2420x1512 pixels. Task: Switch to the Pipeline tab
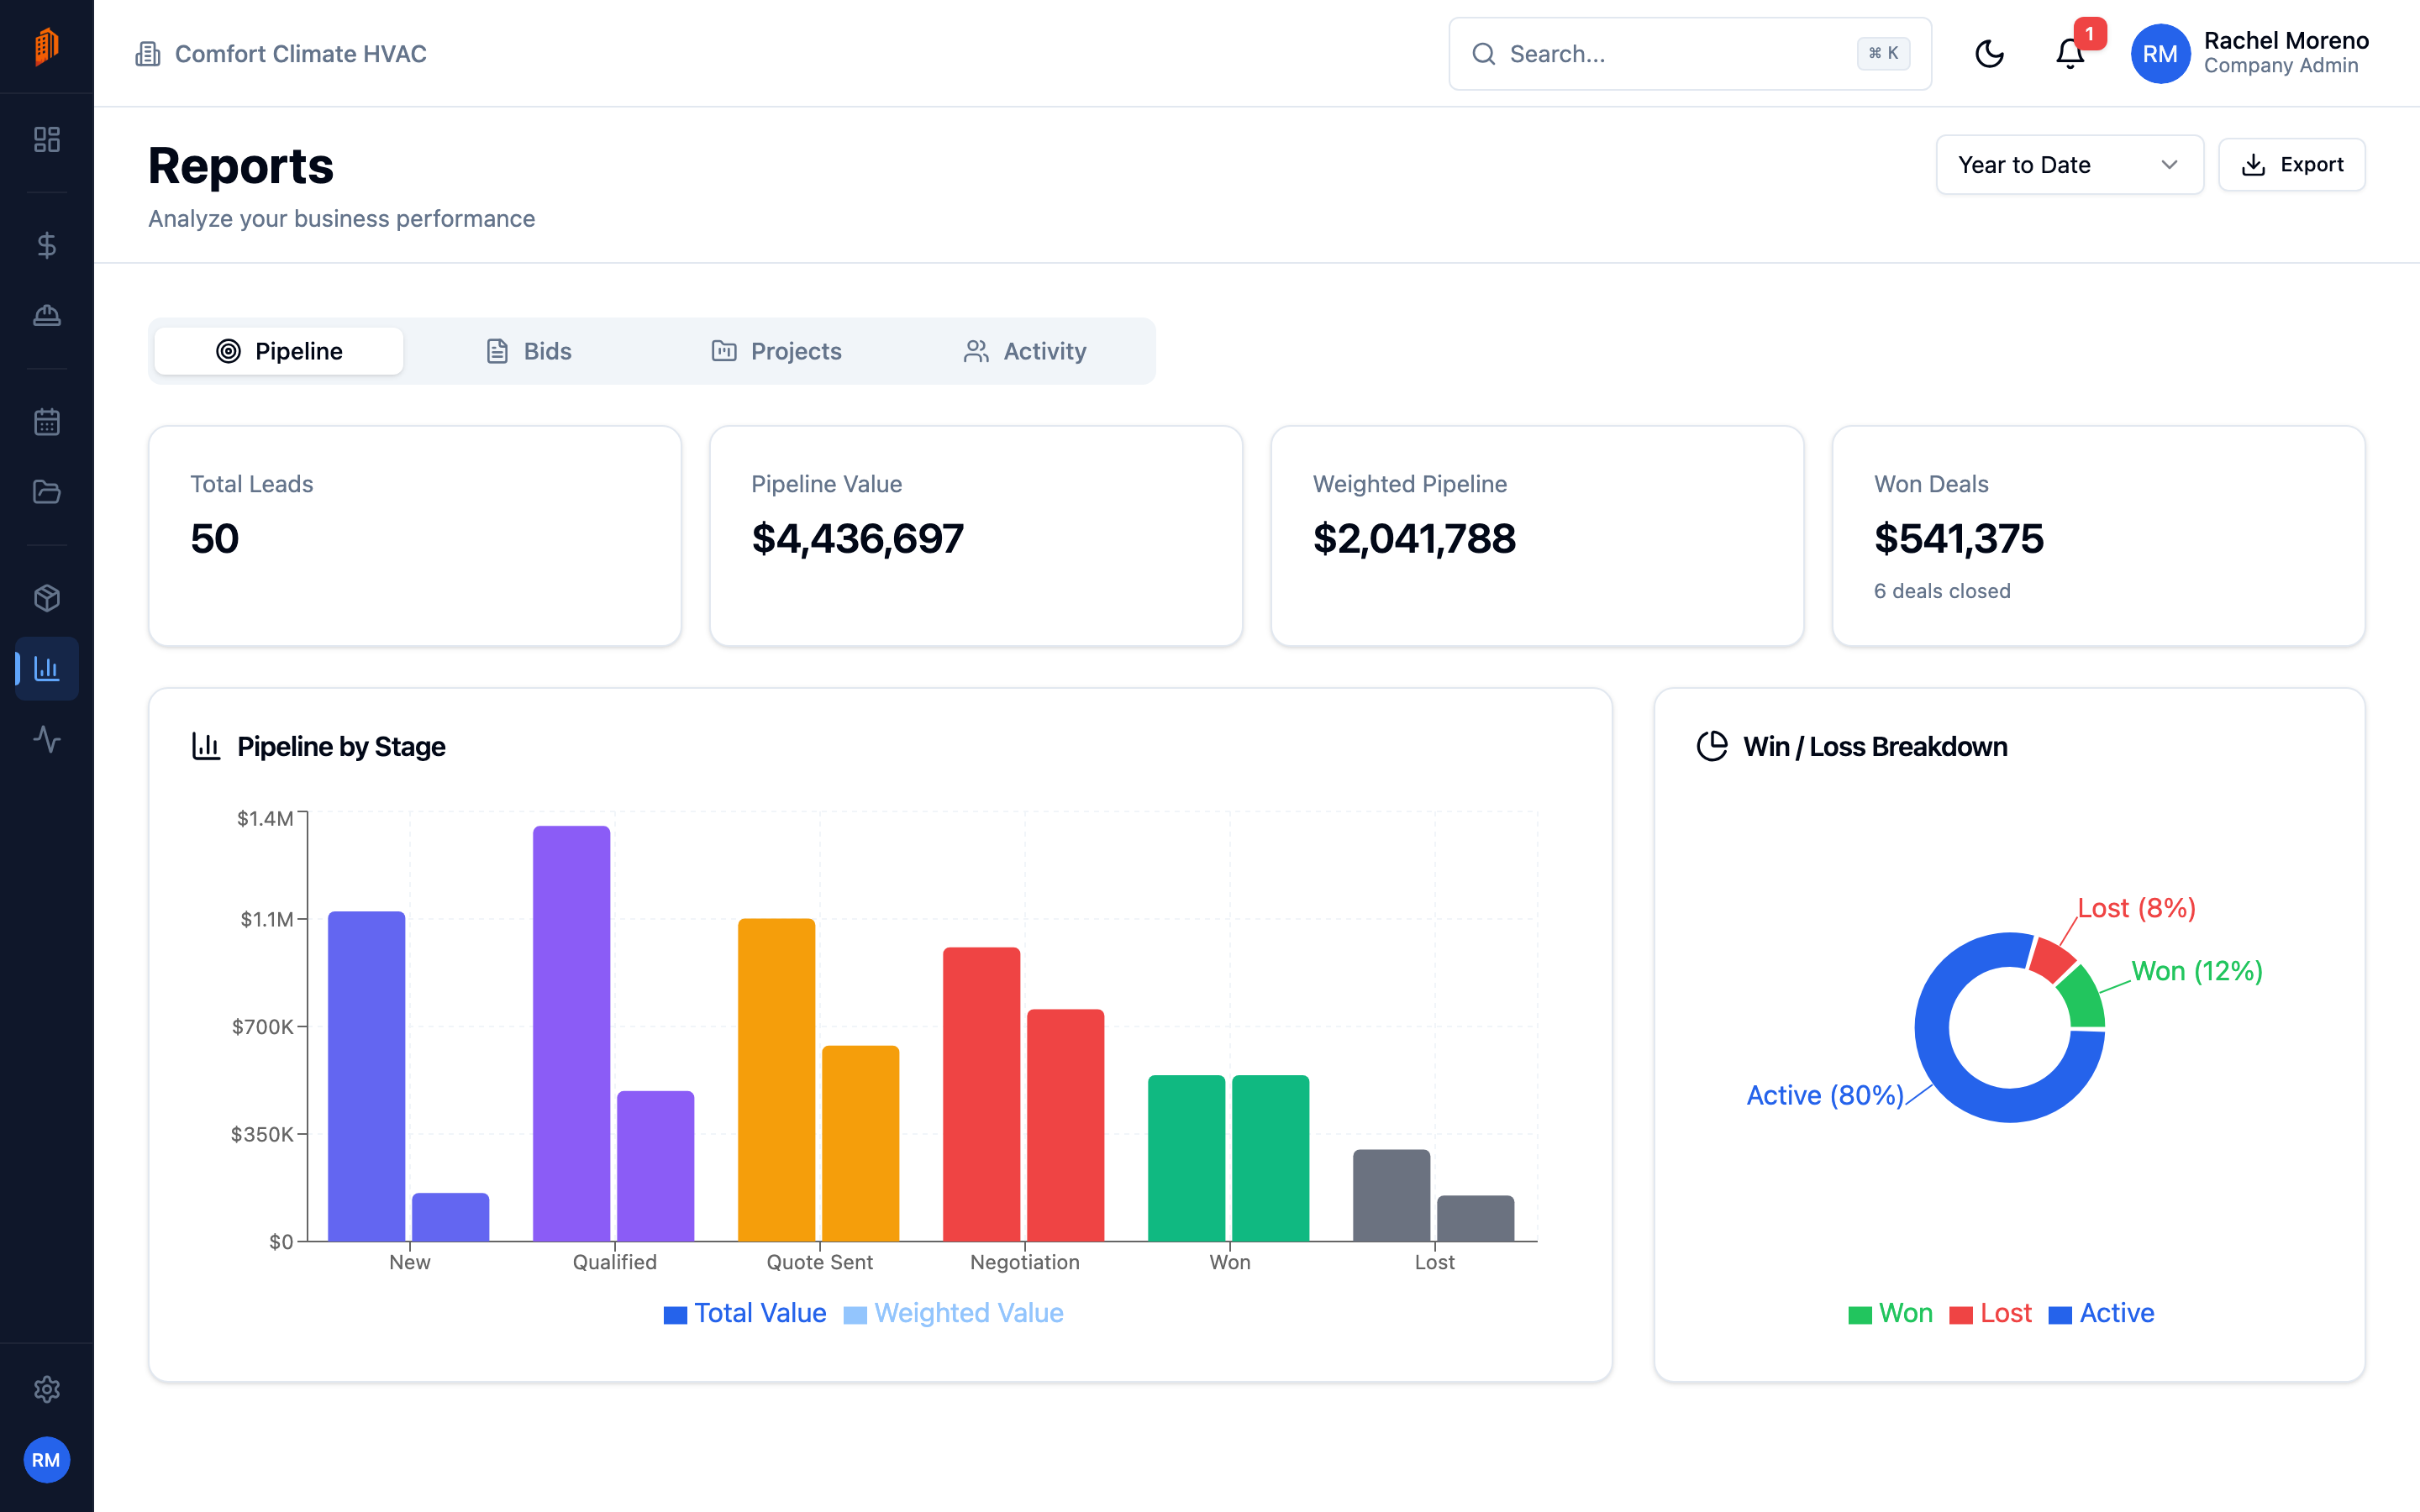[279, 351]
